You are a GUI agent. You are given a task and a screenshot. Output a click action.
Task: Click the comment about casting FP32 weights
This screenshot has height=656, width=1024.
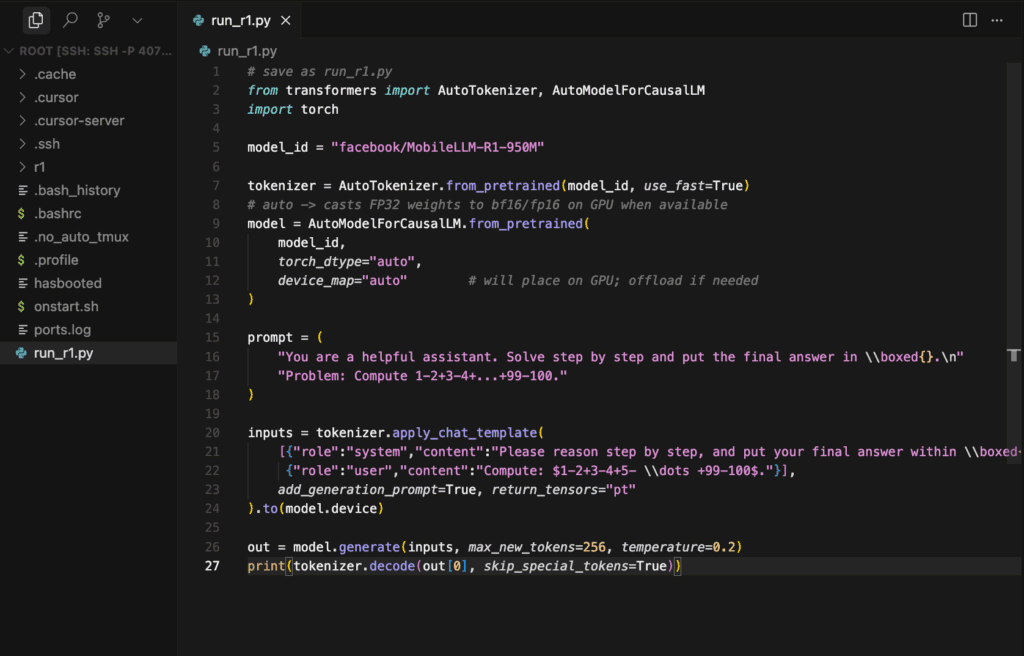(x=487, y=205)
